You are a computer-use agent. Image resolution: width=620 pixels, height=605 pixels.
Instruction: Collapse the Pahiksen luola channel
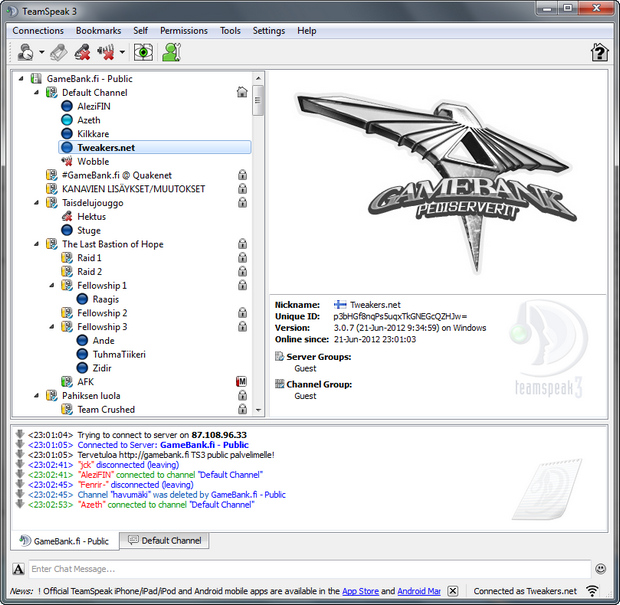click(36, 395)
